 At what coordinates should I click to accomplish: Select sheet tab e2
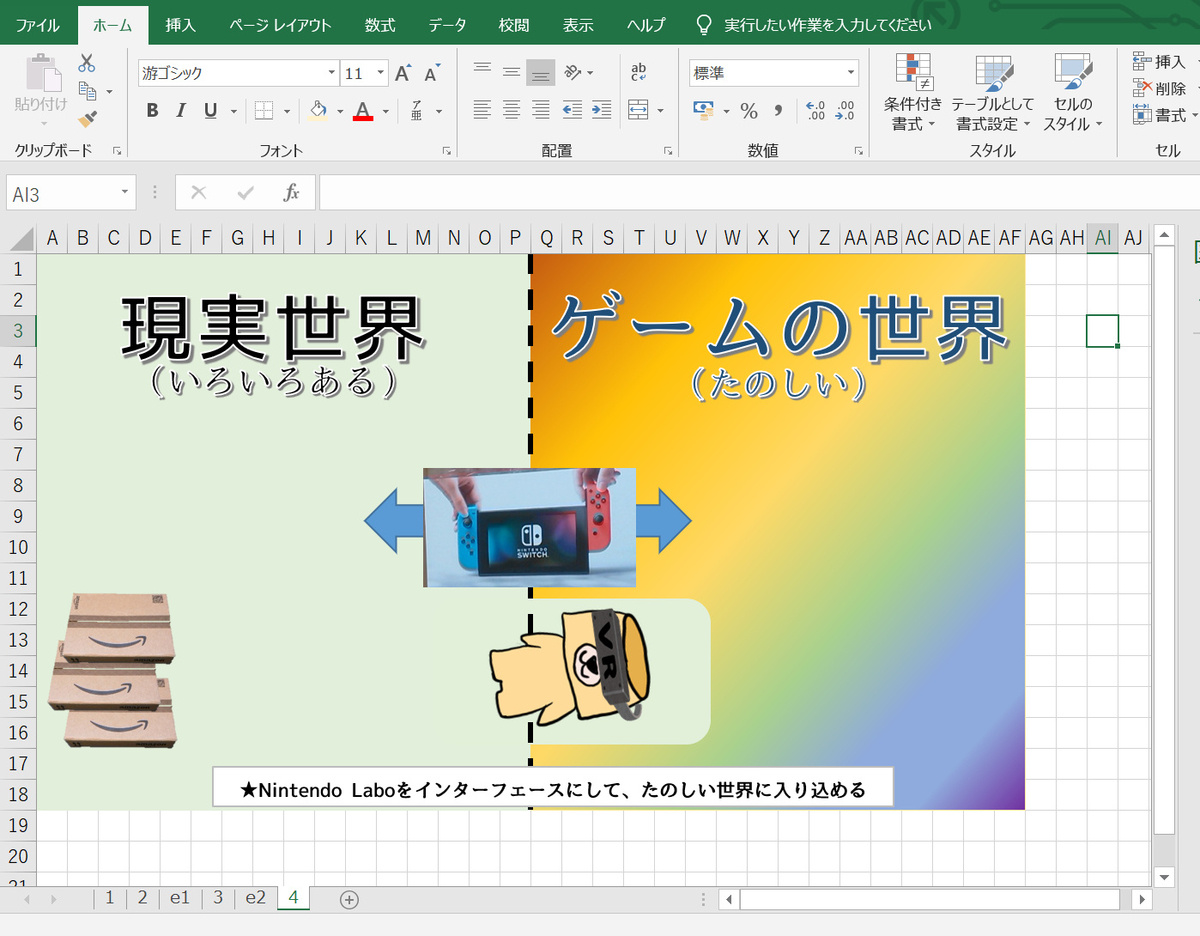(x=255, y=898)
